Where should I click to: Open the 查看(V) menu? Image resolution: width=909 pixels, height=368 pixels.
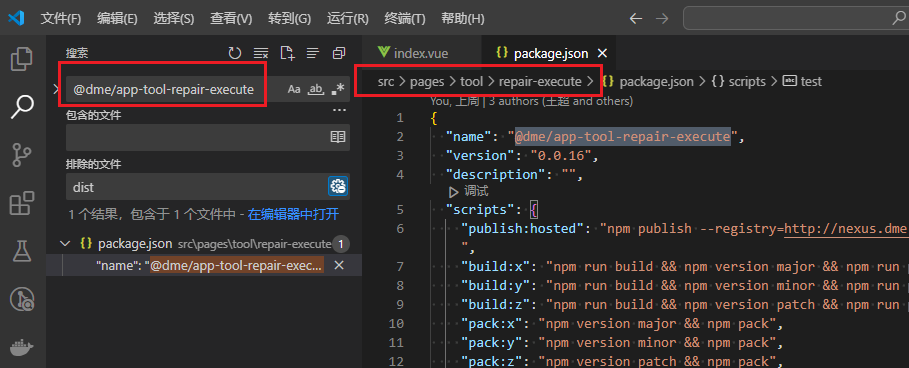[x=231, y=19]
